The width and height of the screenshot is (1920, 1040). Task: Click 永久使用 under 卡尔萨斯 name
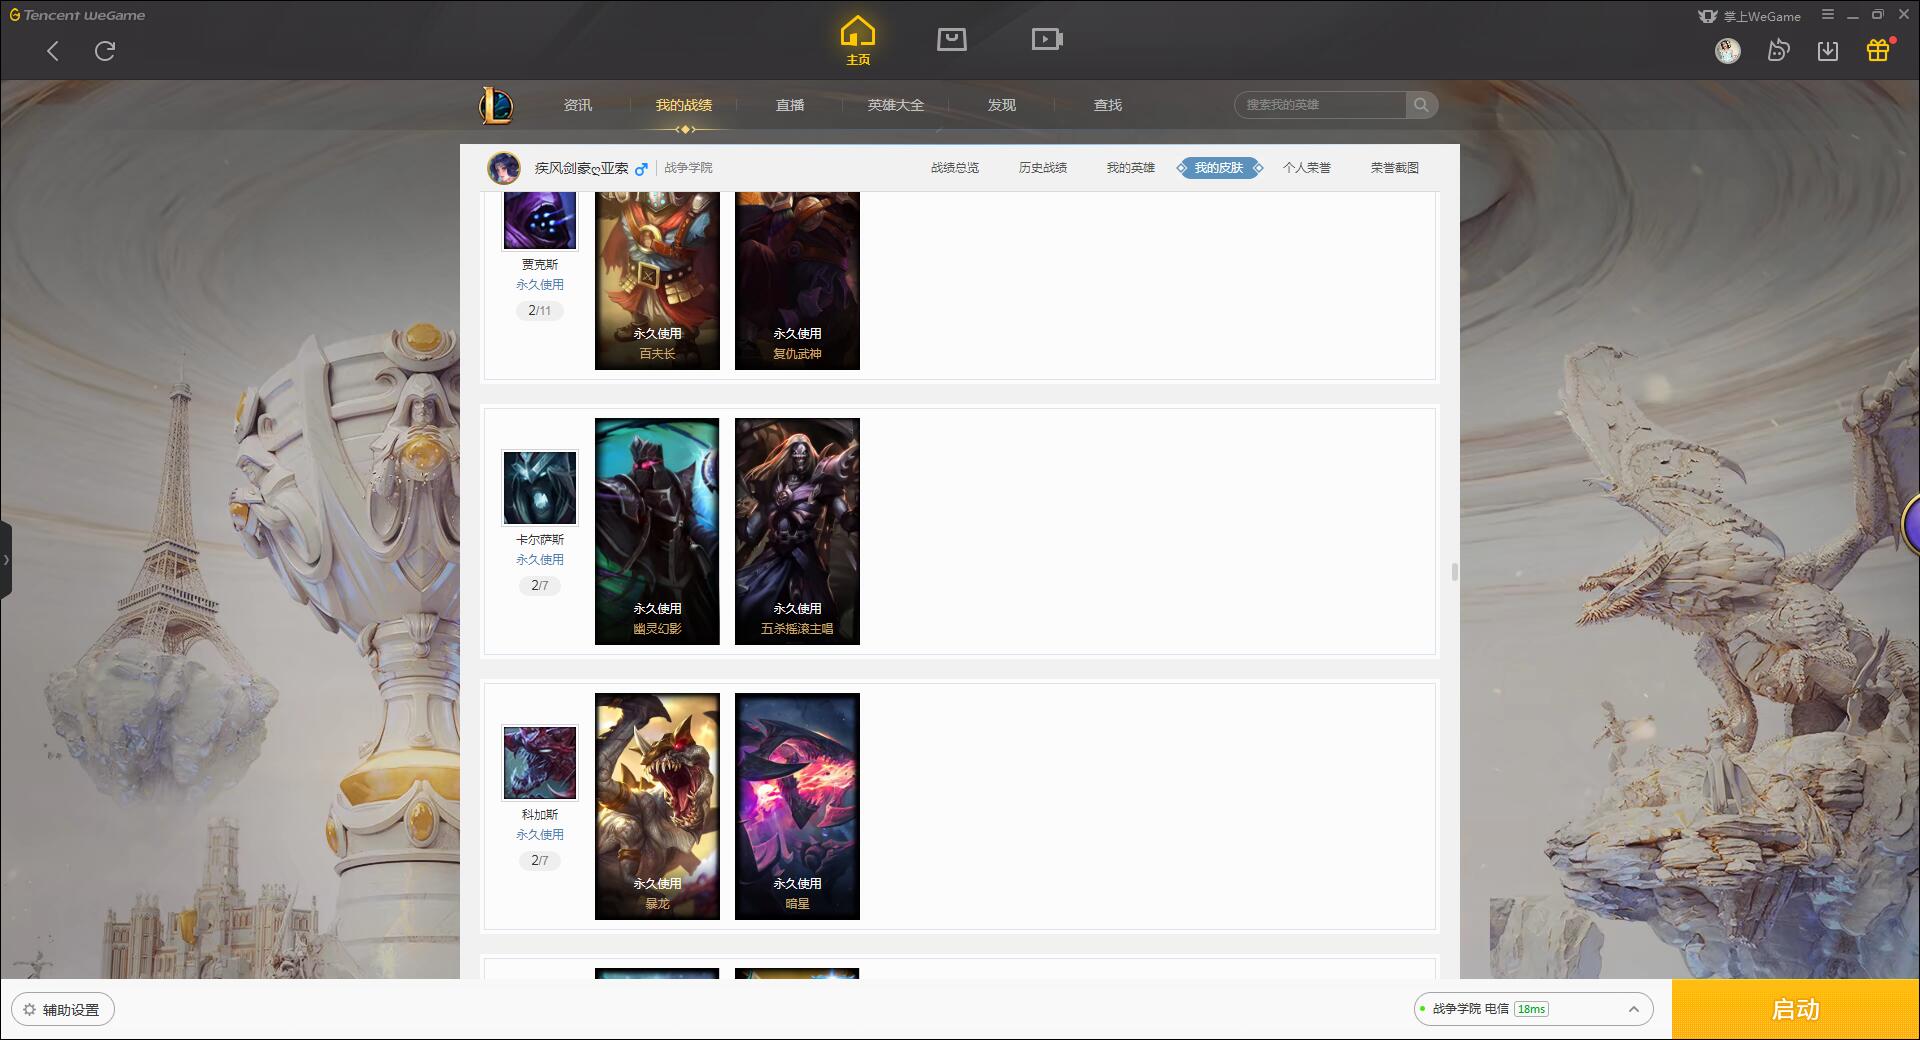[540, 560]
